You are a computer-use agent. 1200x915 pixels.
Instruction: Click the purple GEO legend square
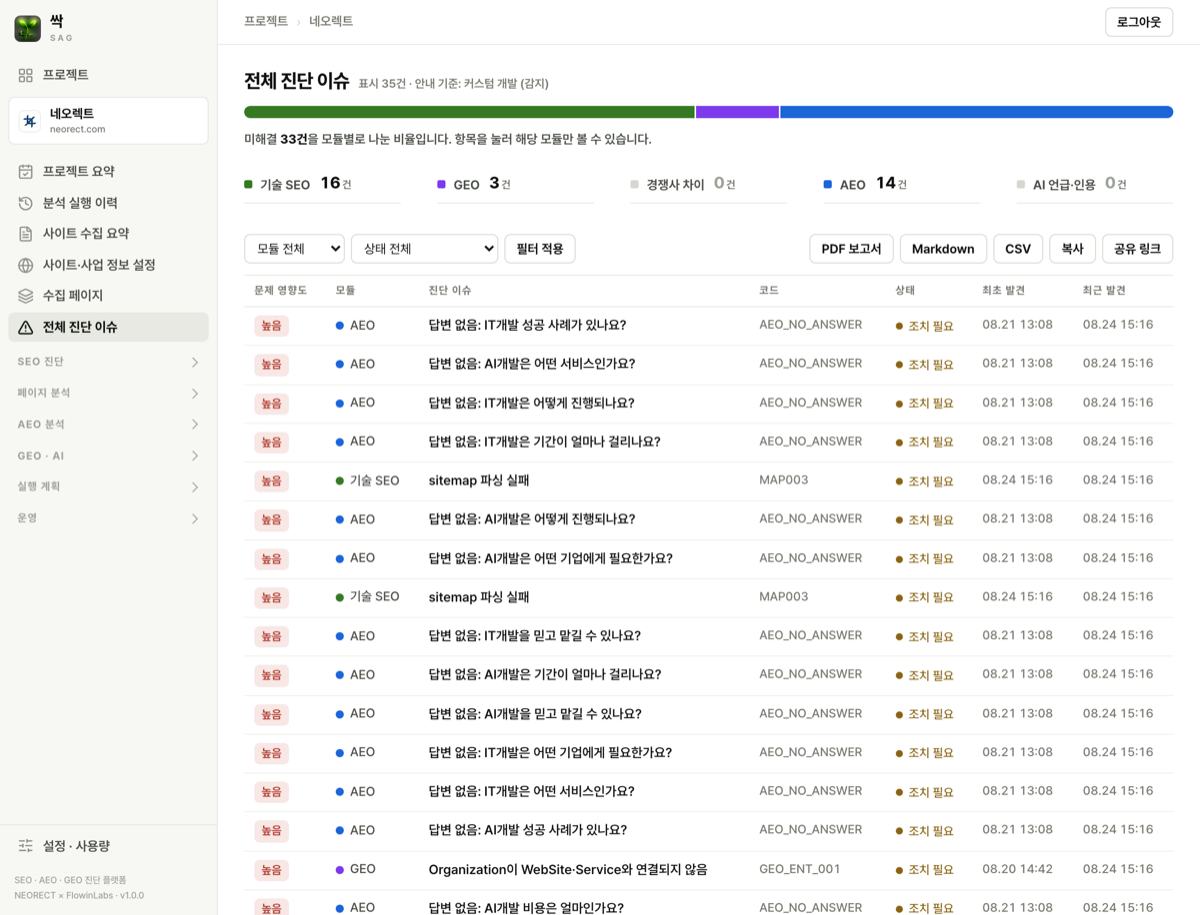(x=441, y=184)
